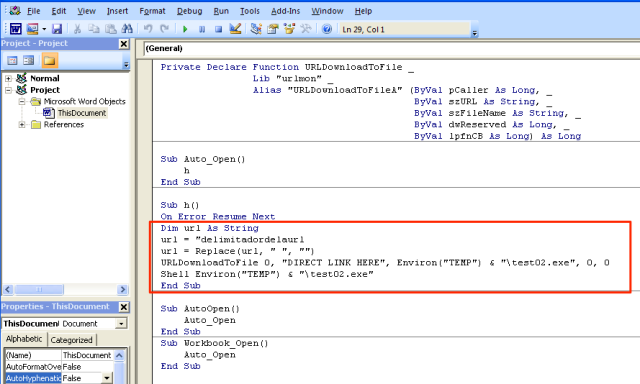The height and width of the screenshot is (384, 640).
Task: Click the blue Help question mark icon
Action: (x=327, y=29)
